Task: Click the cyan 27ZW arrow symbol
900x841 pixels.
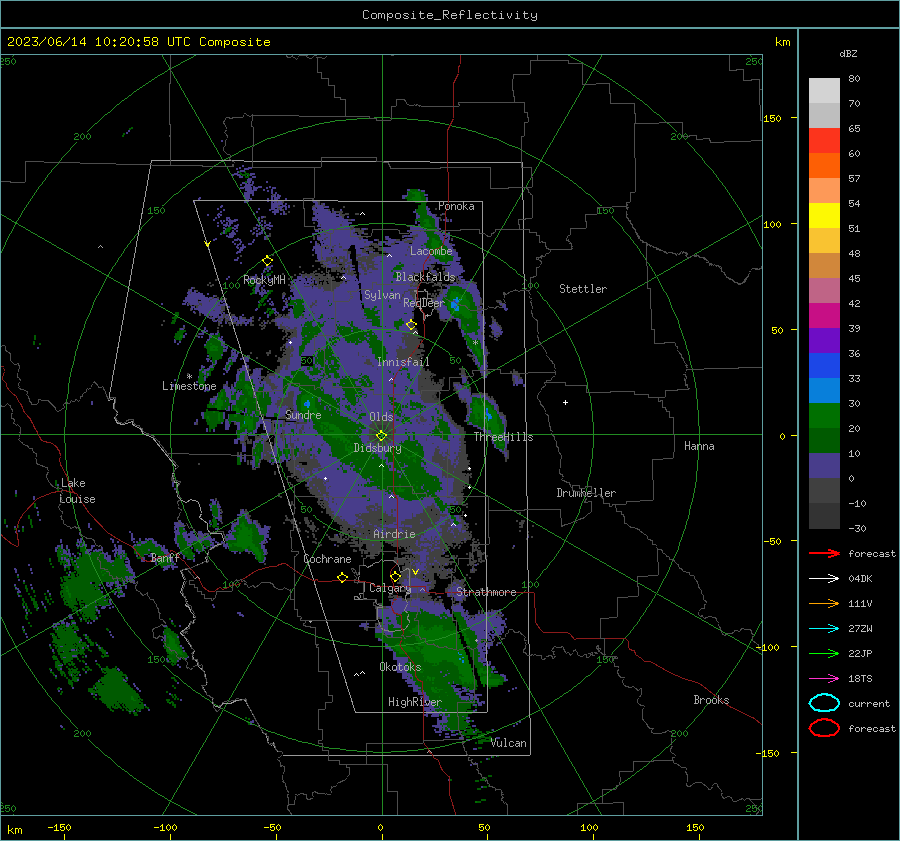Action: (x=824, y=629)
